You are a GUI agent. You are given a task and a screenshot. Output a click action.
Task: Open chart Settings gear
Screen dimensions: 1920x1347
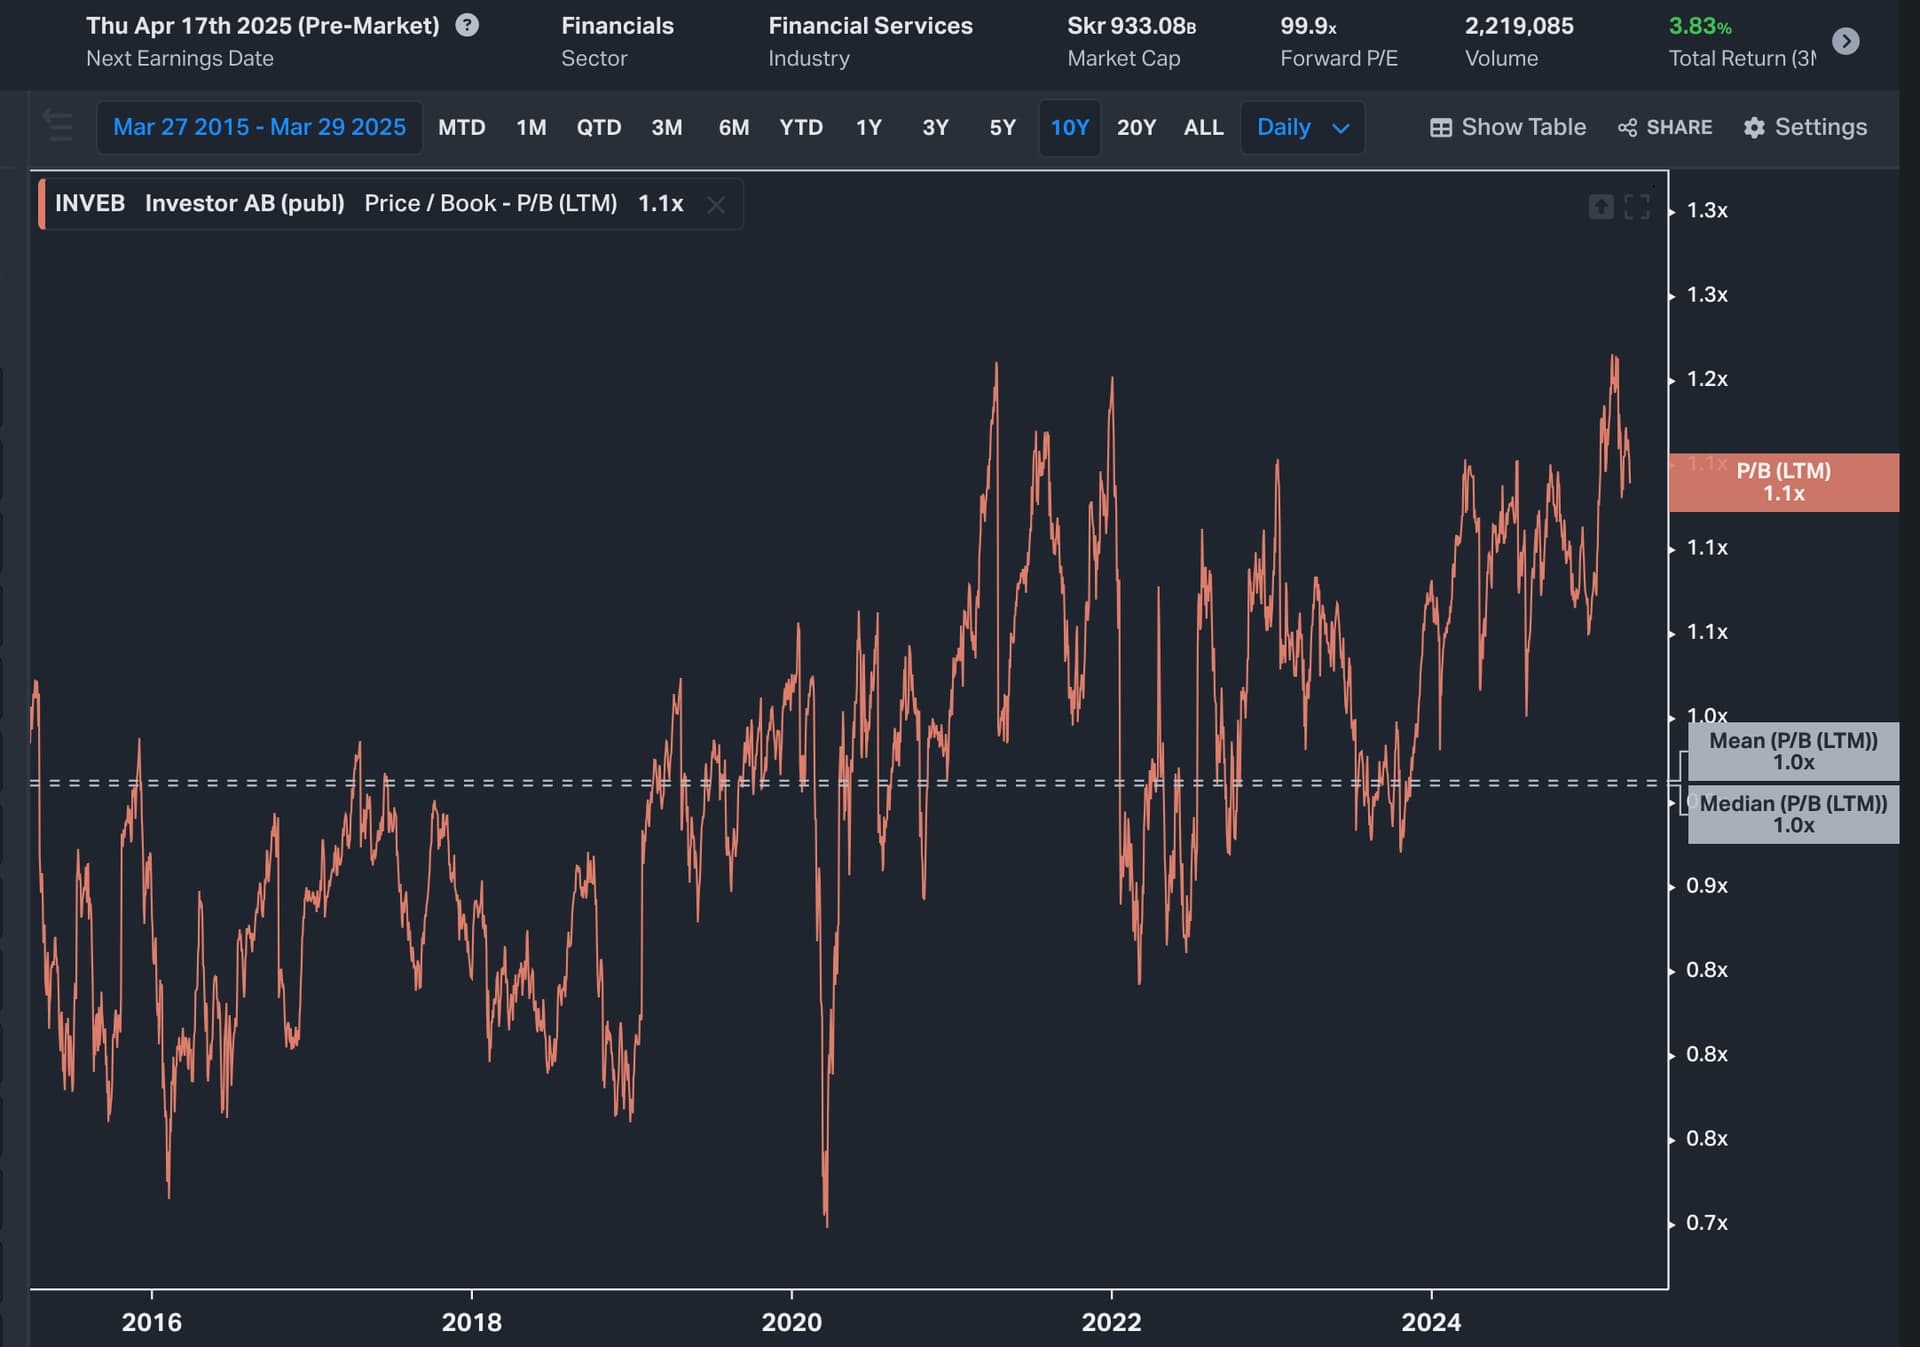coord(1805,127)
